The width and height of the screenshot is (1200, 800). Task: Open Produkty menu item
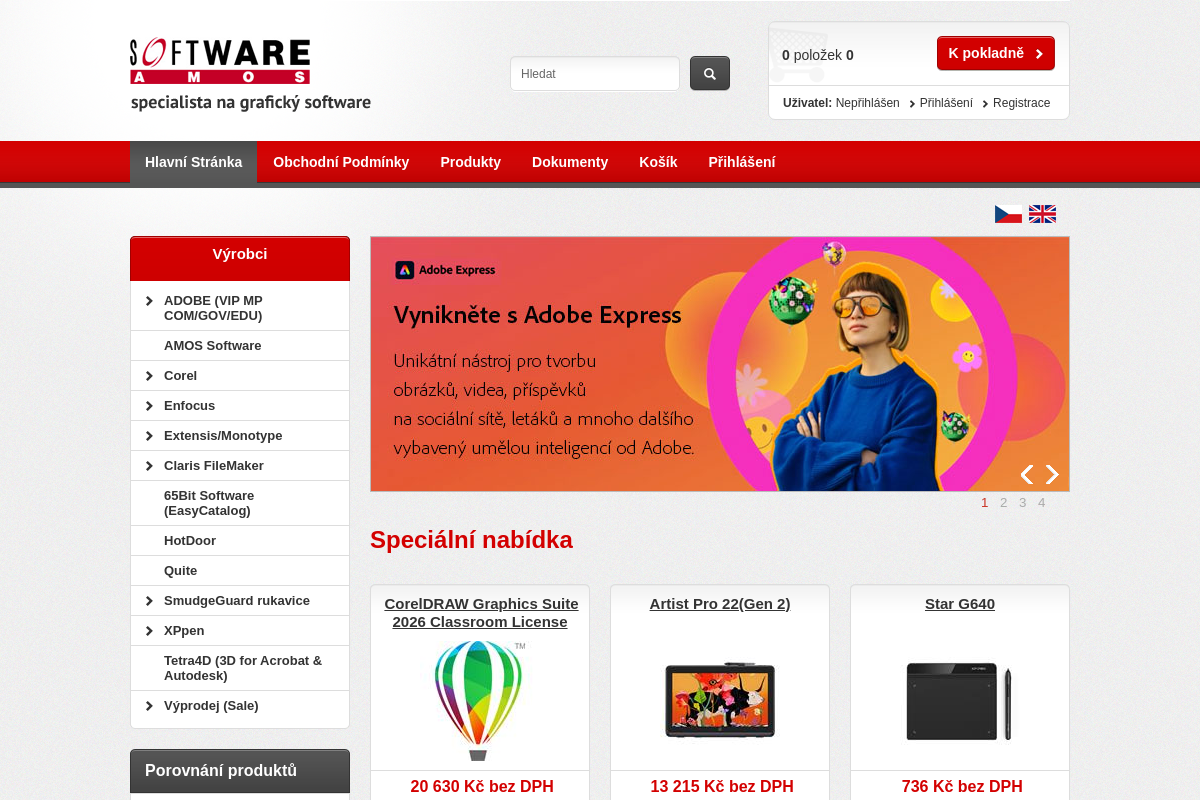pyautogui.click(x=470, y=162)
